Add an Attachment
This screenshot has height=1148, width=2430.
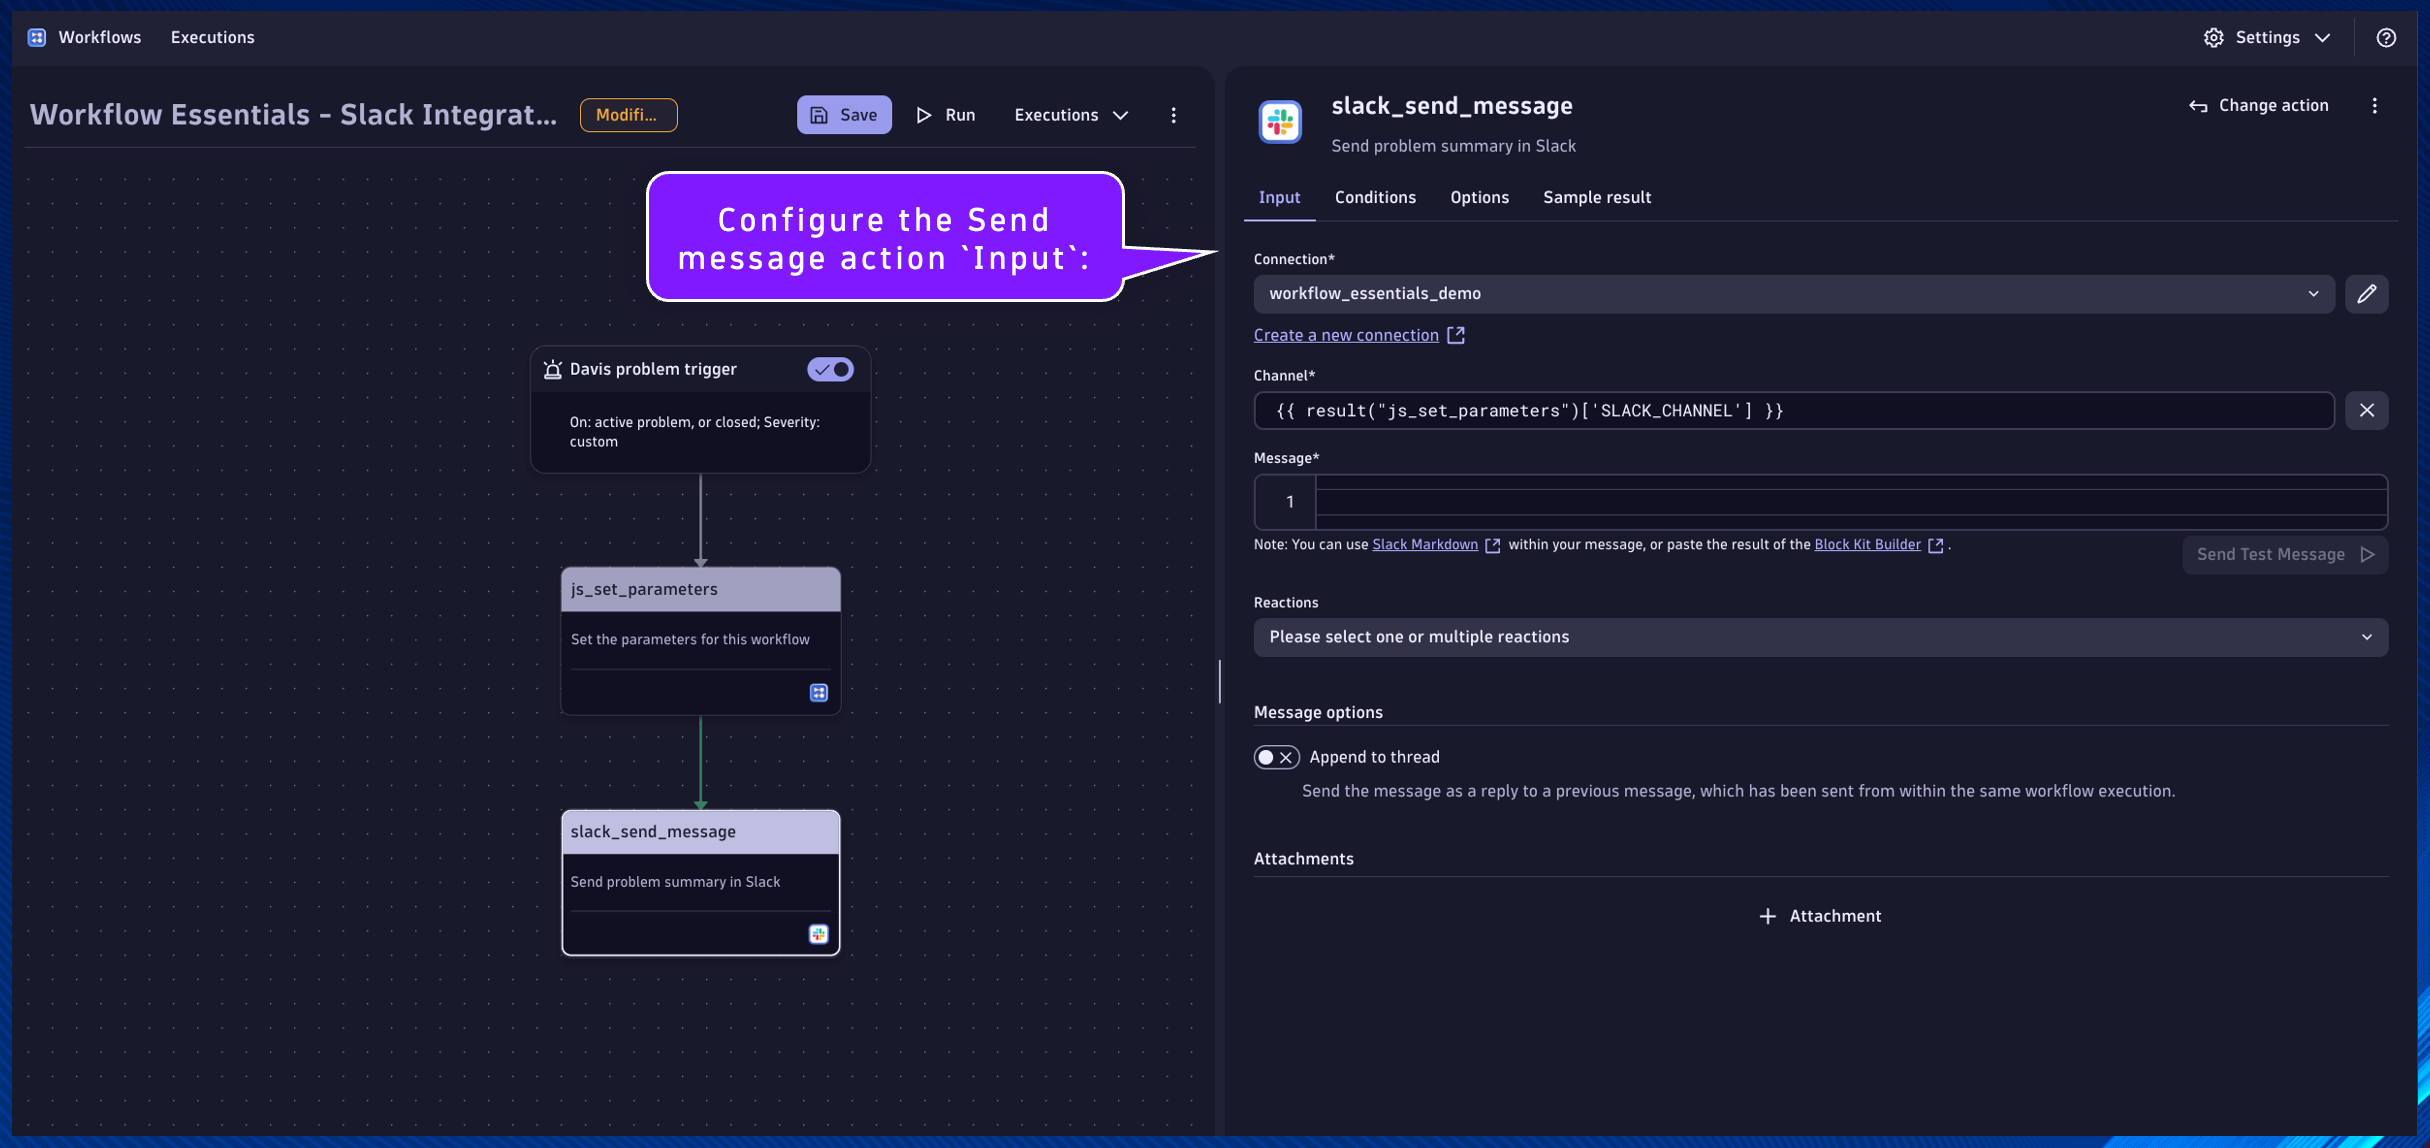(1820, 916)
